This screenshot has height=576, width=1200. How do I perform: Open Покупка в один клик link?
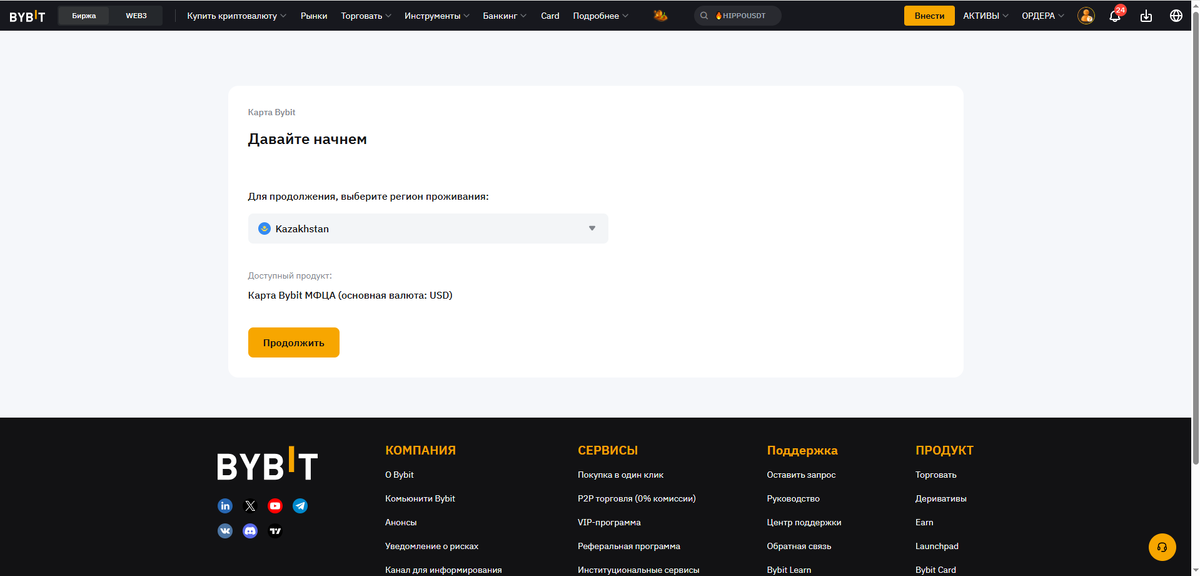pos(621,474)
